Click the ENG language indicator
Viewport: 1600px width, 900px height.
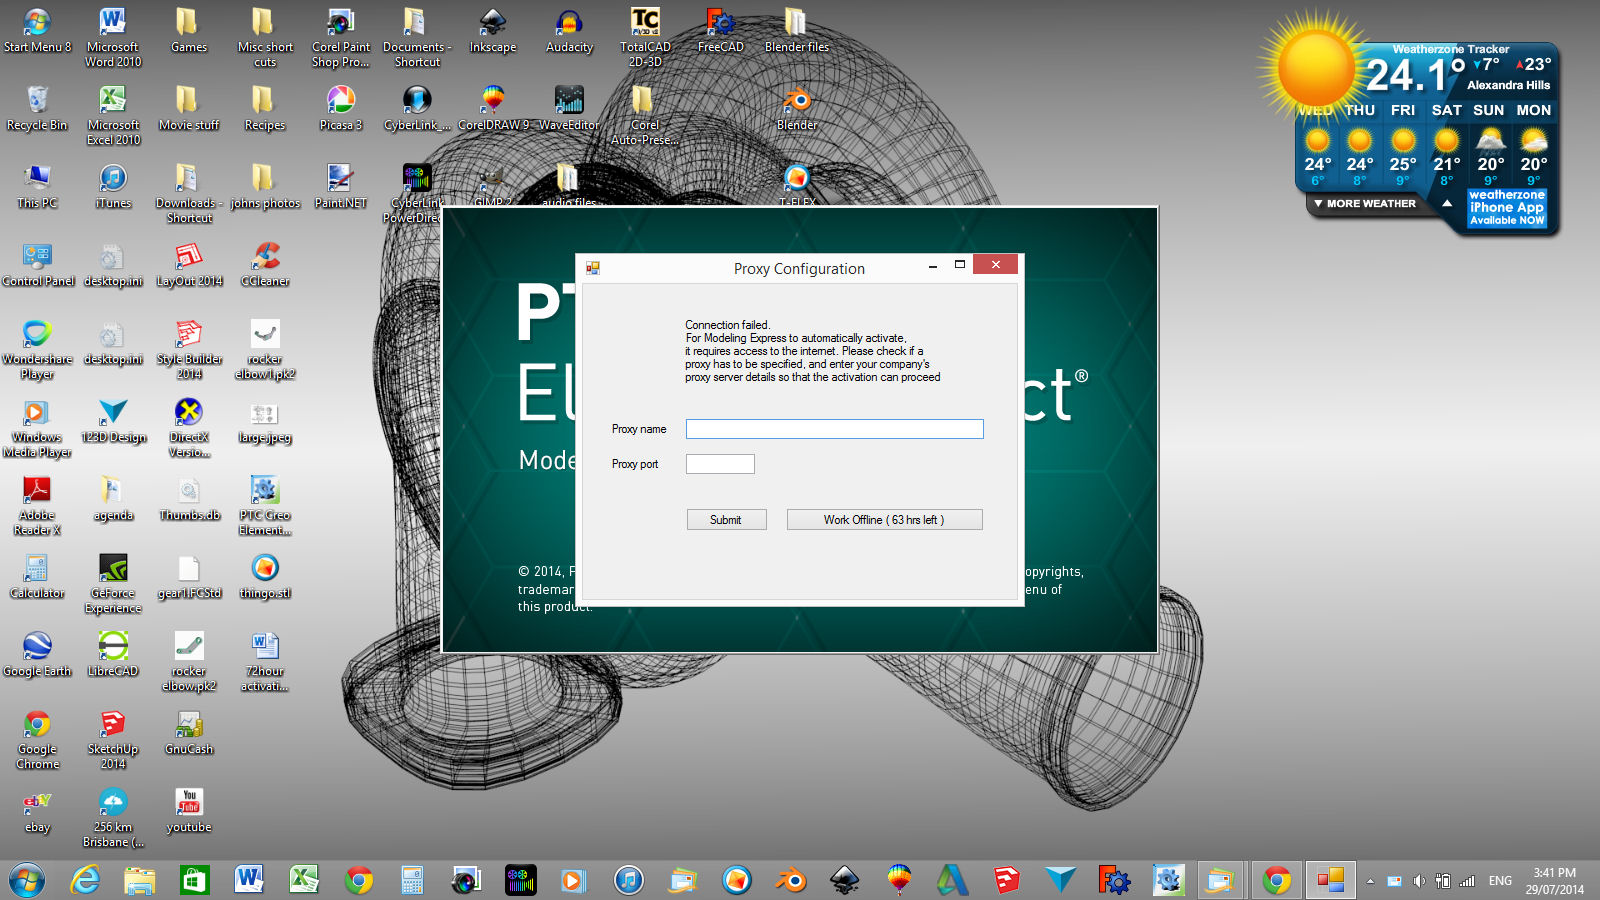[1500, 881]
